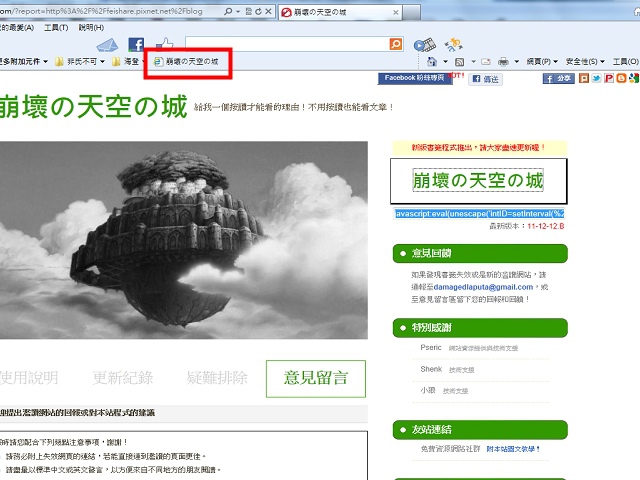This screenshot has width=640, height=480.
Task: Open the 海盜 favorites folder
Action: tap(126, 62)
